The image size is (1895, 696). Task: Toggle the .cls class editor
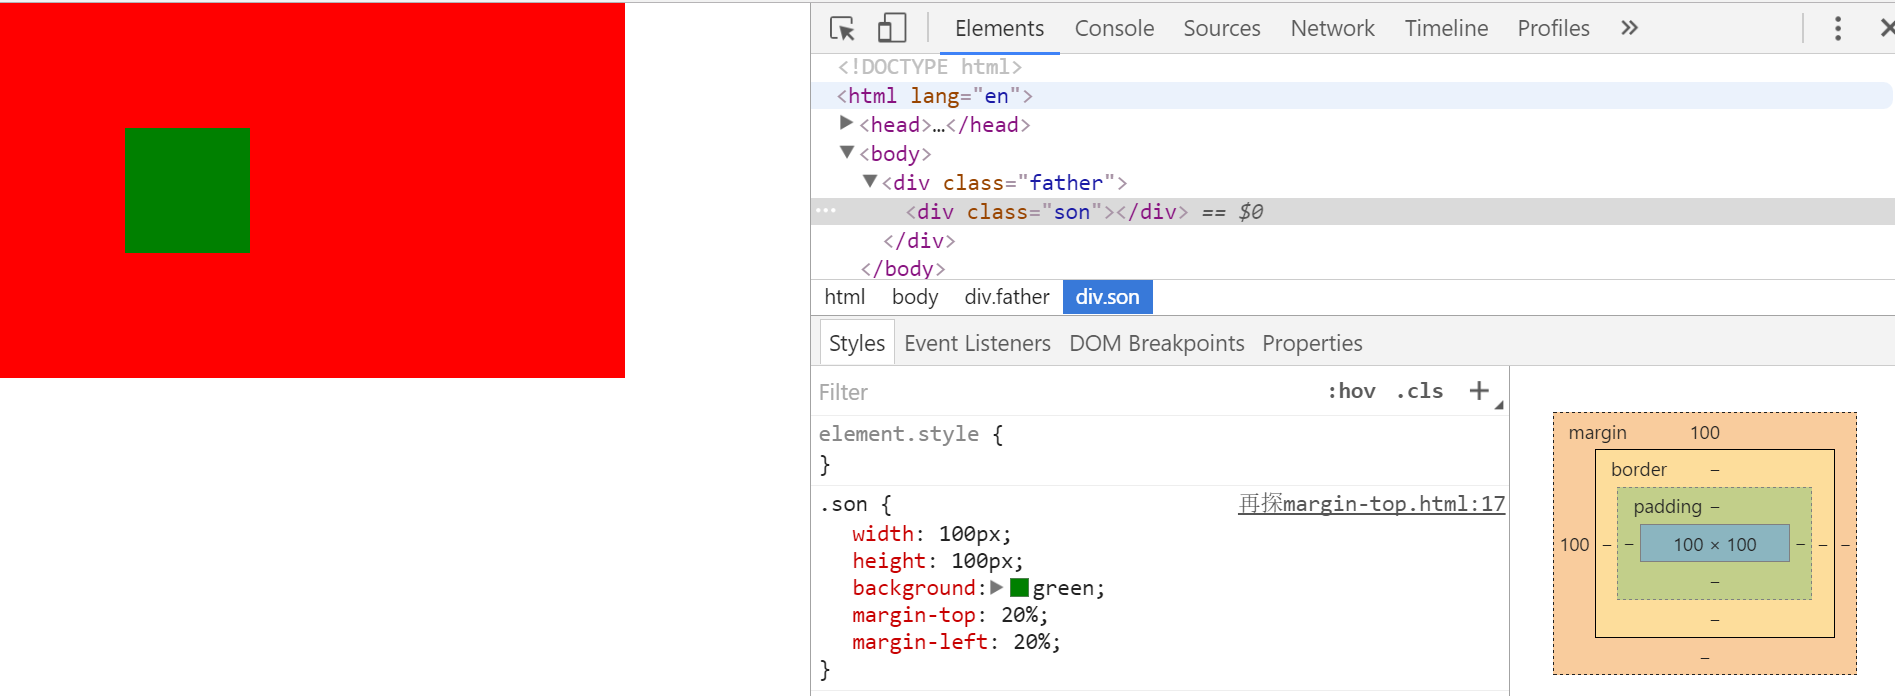tap(1420, 391)
